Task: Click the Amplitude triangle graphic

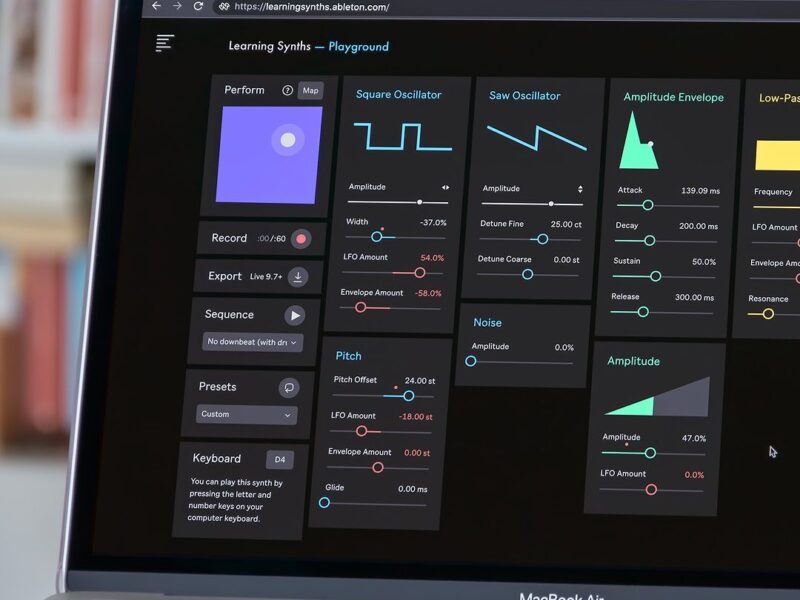Action: pos(658,397)
